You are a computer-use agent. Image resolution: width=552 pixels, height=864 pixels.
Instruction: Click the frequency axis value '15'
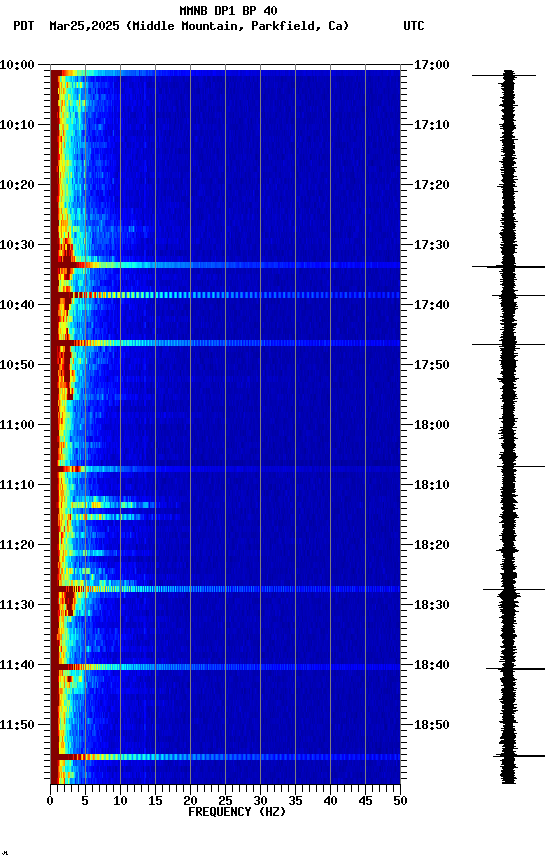[x=155, y=801]
